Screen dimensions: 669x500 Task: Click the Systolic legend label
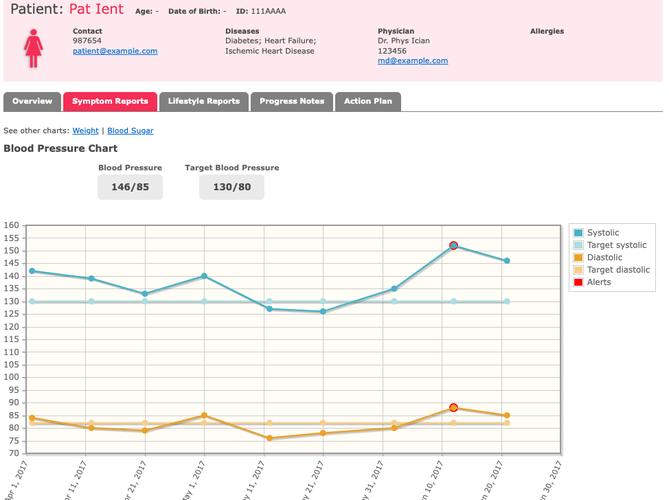coord(603,233)
